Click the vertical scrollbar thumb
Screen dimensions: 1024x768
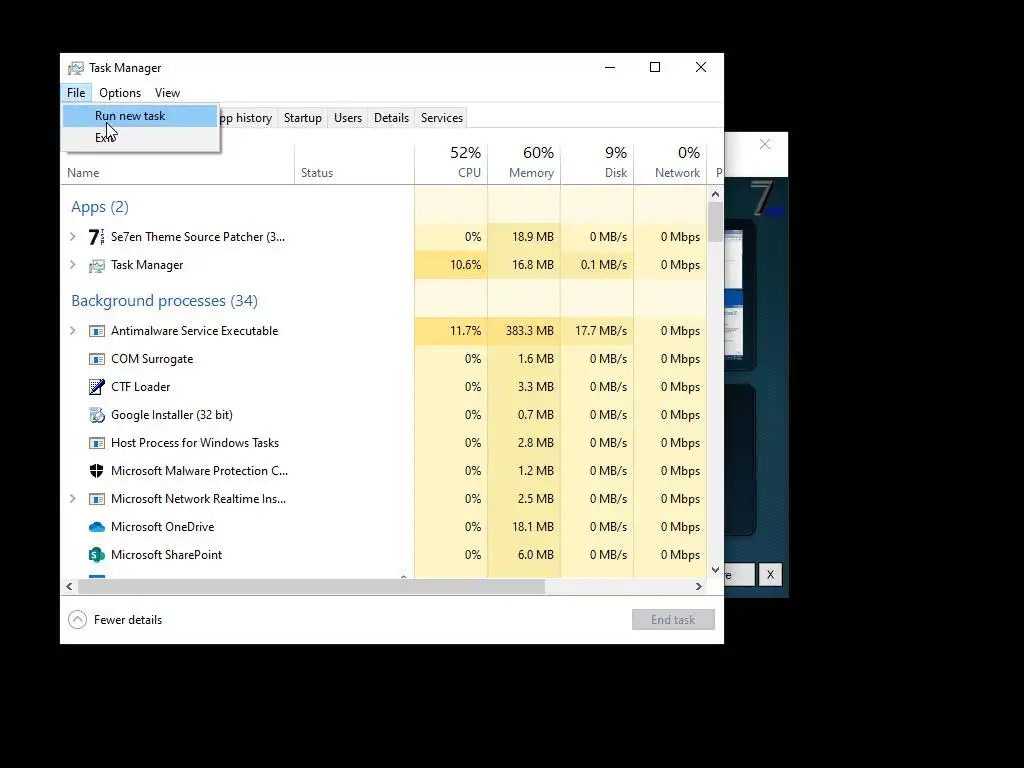click(x=715, y=222)
